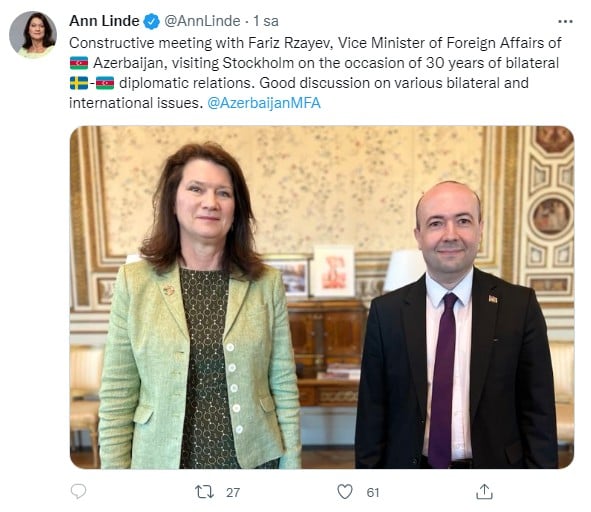This screenshot has height=512, width=591.
Task: Click the Azerbaijan flag emoji beside 'diplomatic relations'
Action: (x=105, y=83)
